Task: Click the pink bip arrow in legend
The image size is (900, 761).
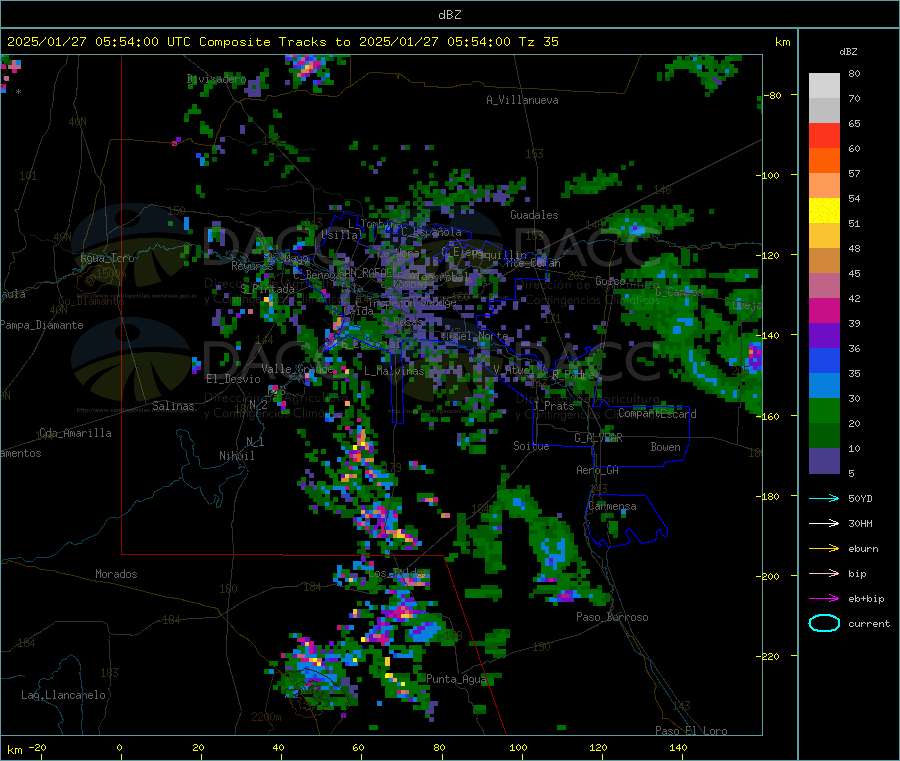Action: coord(824,573)
